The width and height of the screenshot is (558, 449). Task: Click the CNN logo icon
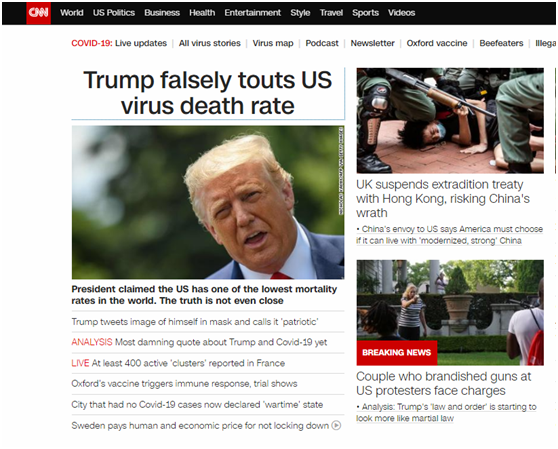[x=38, y=13]
